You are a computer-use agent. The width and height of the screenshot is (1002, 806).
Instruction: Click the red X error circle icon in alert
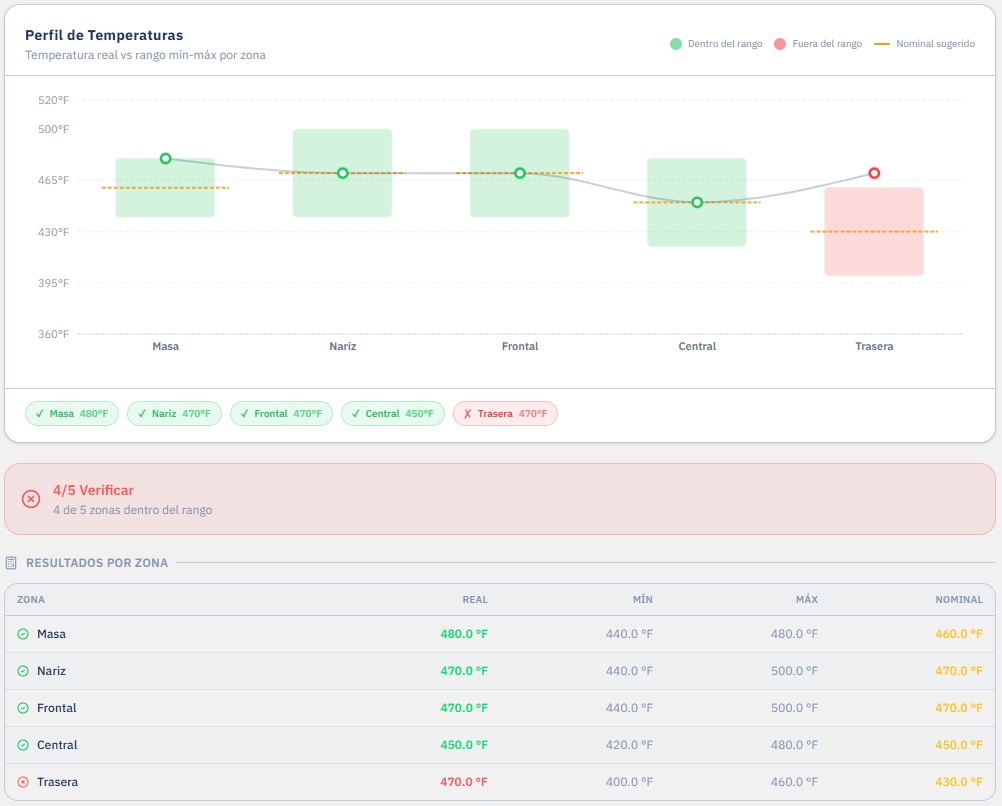pyautogui.click(x=31, y=499)
